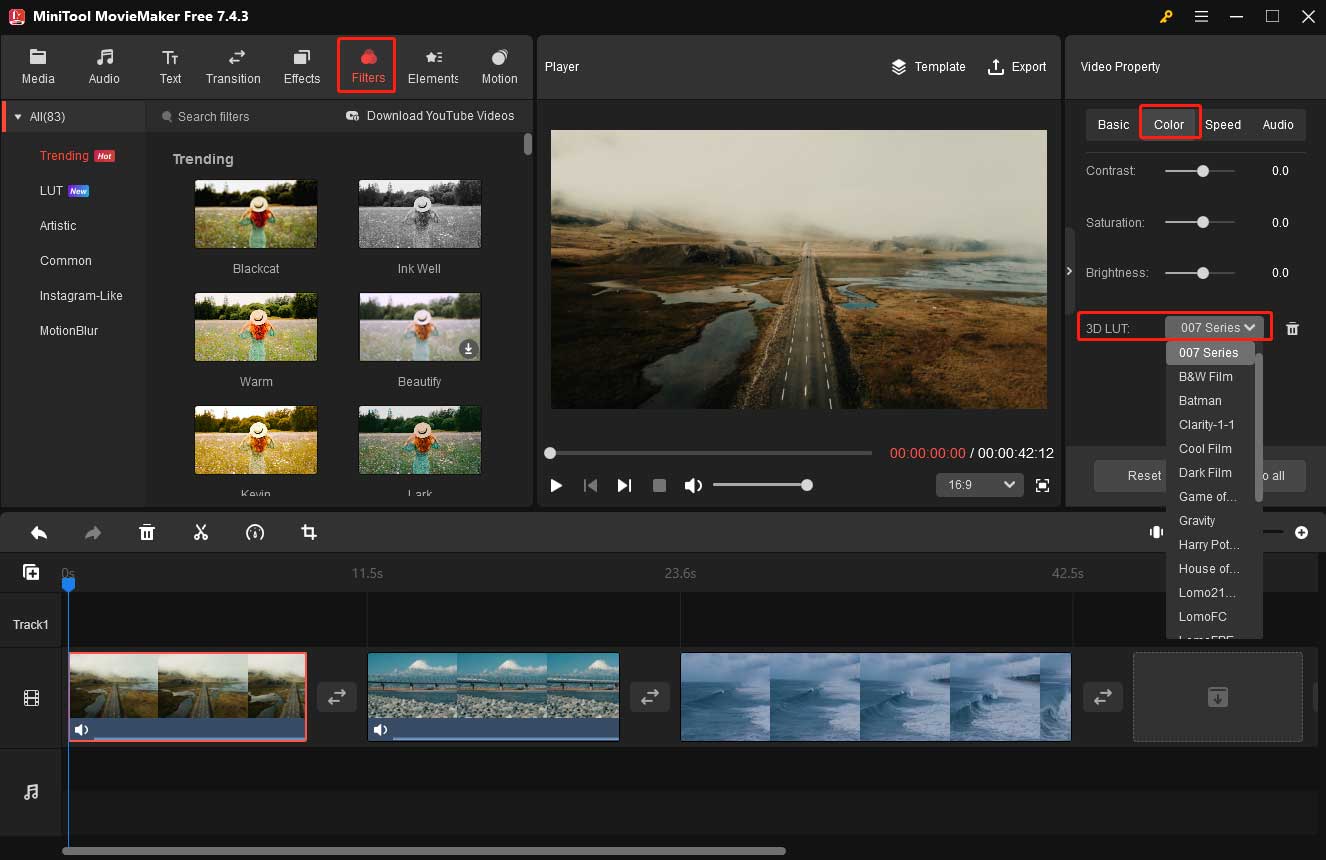Adjust the Contrast slider
This screenshot has width=1326, height=860.
coord(1200,171)
